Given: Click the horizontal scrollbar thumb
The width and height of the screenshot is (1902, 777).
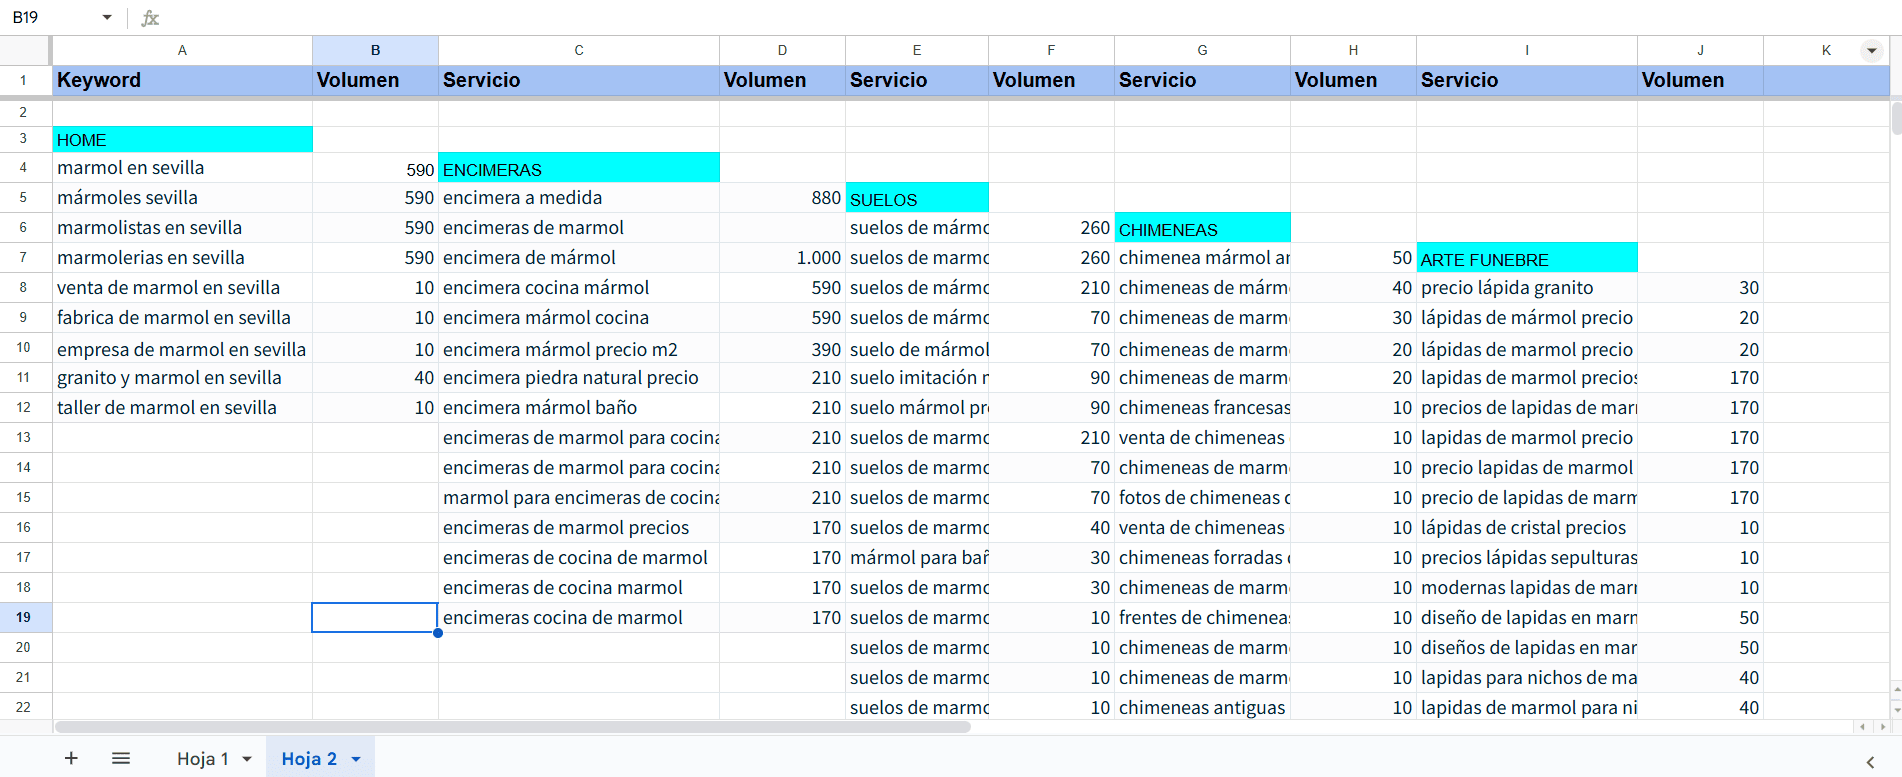Looking at the screenshot, I should (x=512, y=727).
